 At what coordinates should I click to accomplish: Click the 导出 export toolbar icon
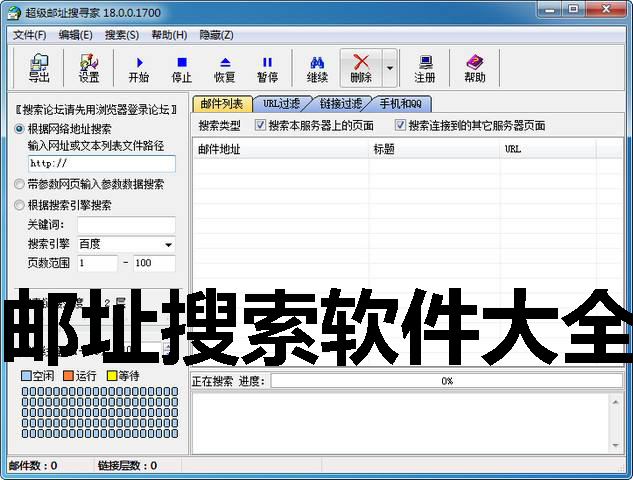(x=39, y=68)
